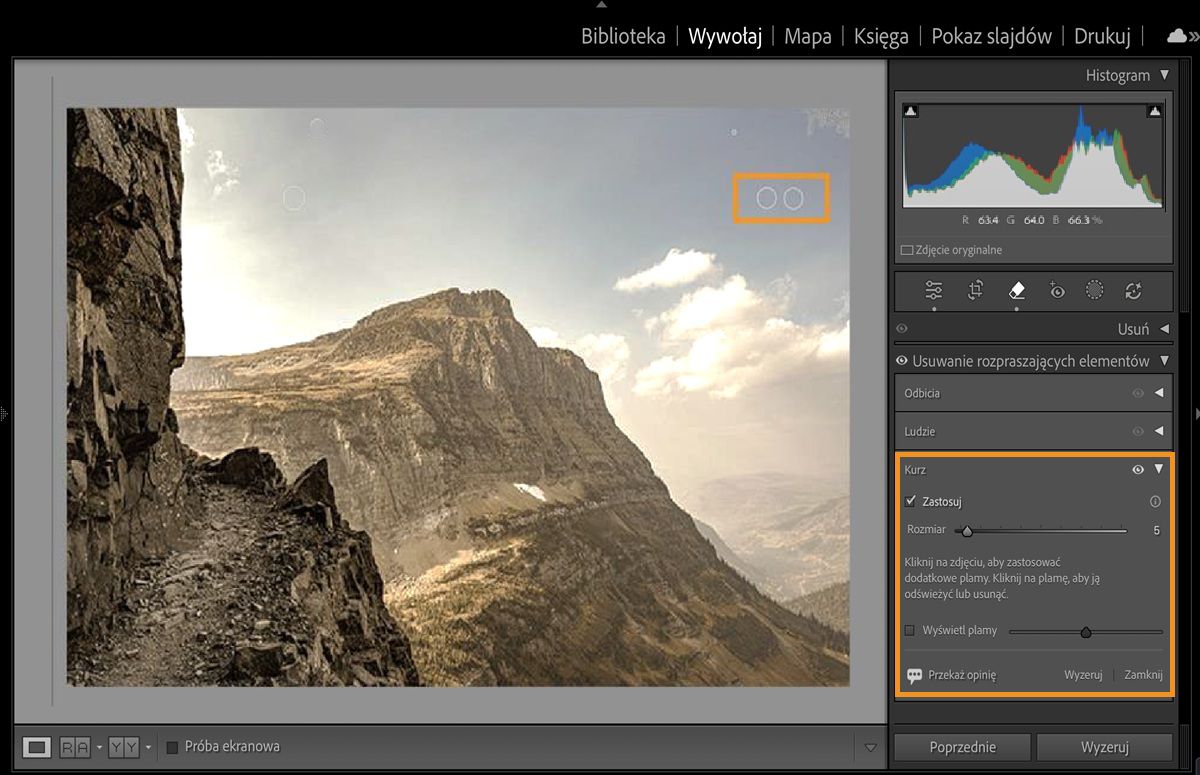Expand the Ludzie section

pyautogui.click(x=1160, y=431)
